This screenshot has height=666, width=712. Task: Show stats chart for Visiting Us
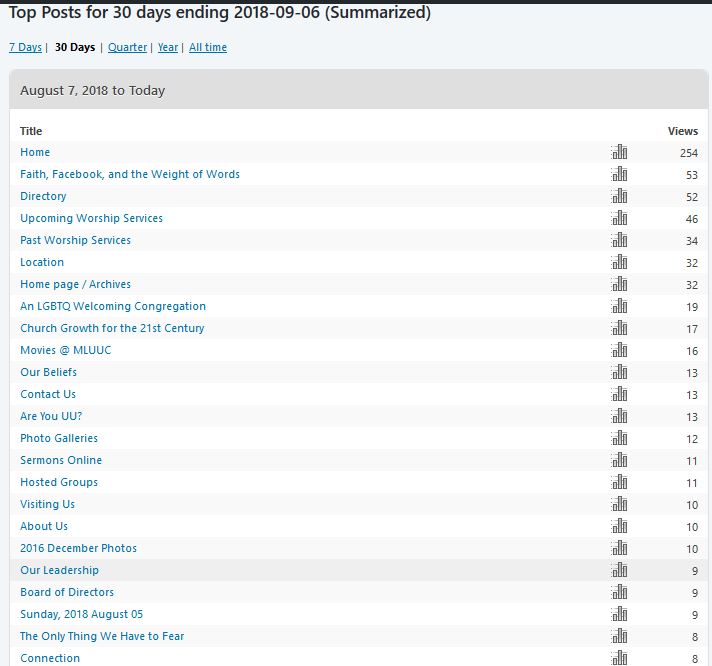pos(619,504)
